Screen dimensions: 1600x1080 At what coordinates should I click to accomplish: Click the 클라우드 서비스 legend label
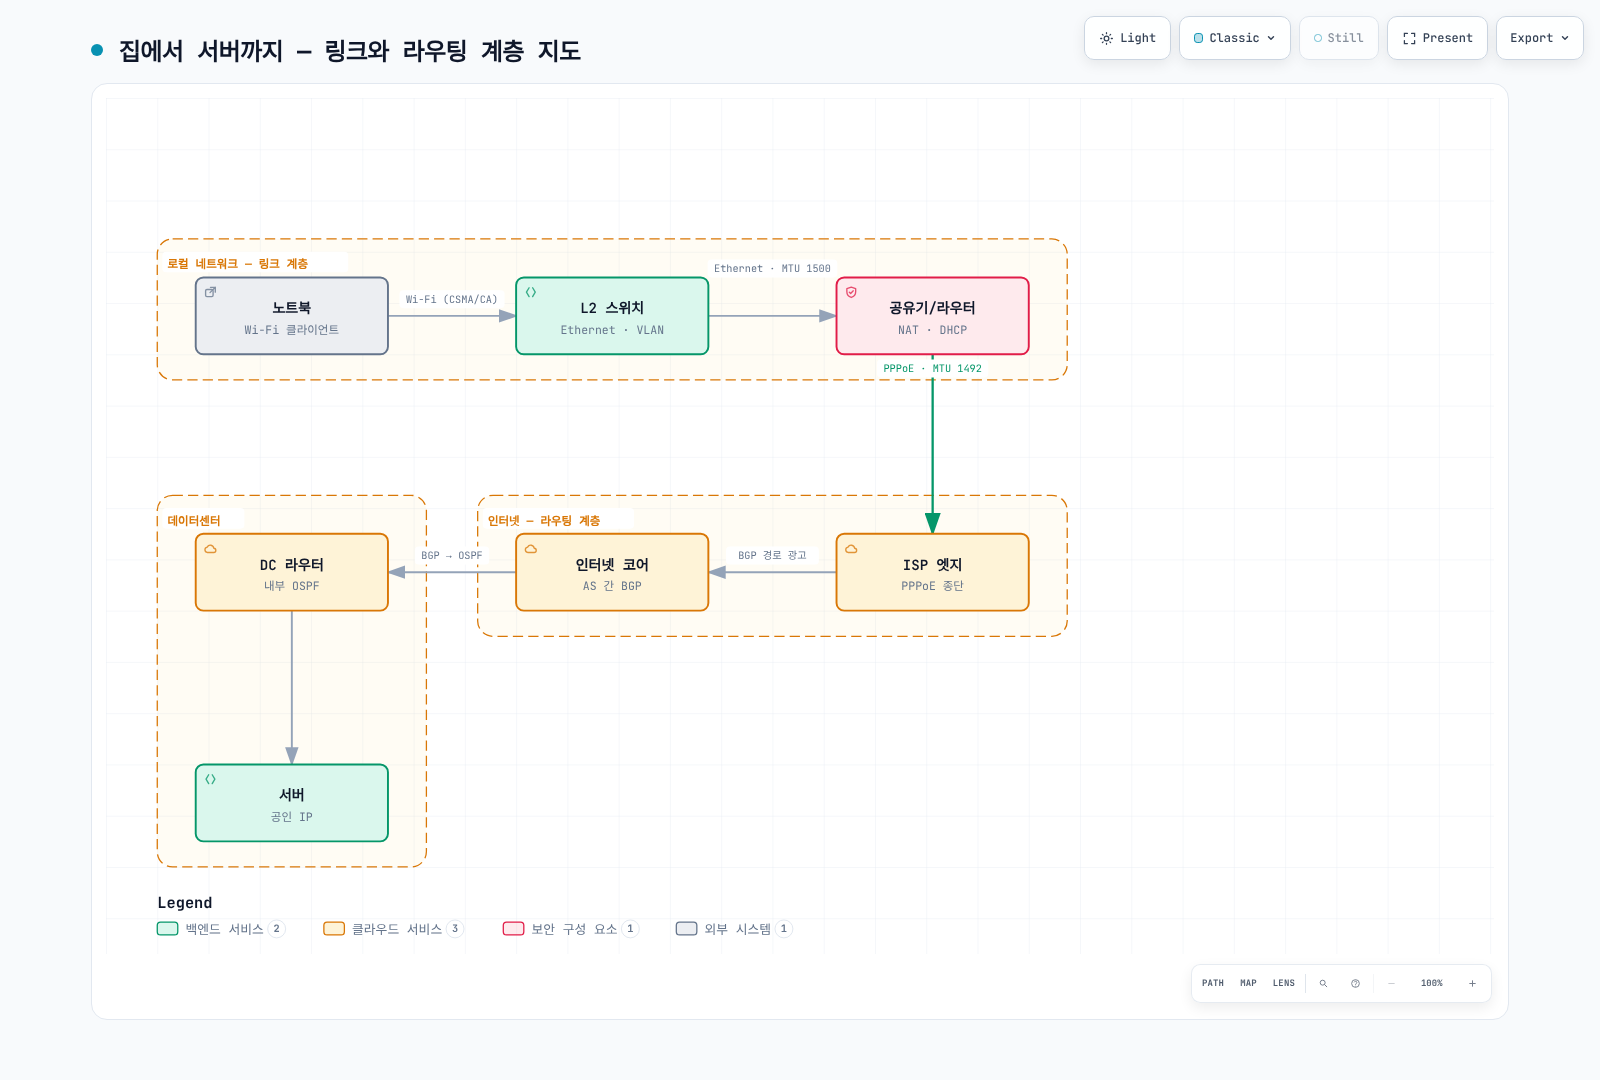[x=397, y=929]
